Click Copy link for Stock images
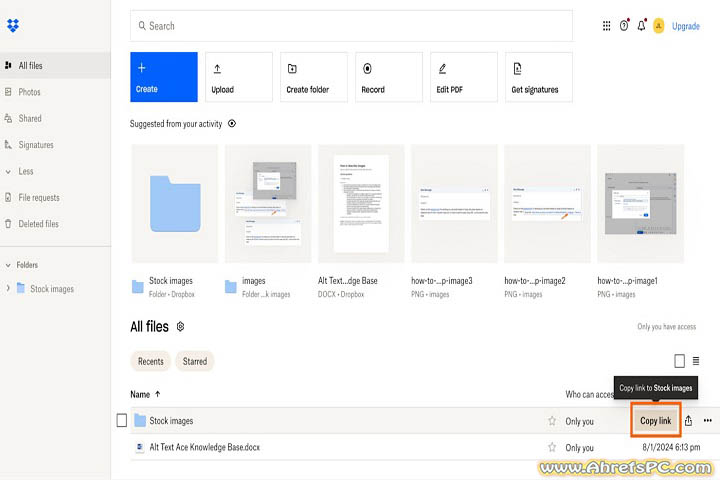The image size is (720, 480). 656,421
